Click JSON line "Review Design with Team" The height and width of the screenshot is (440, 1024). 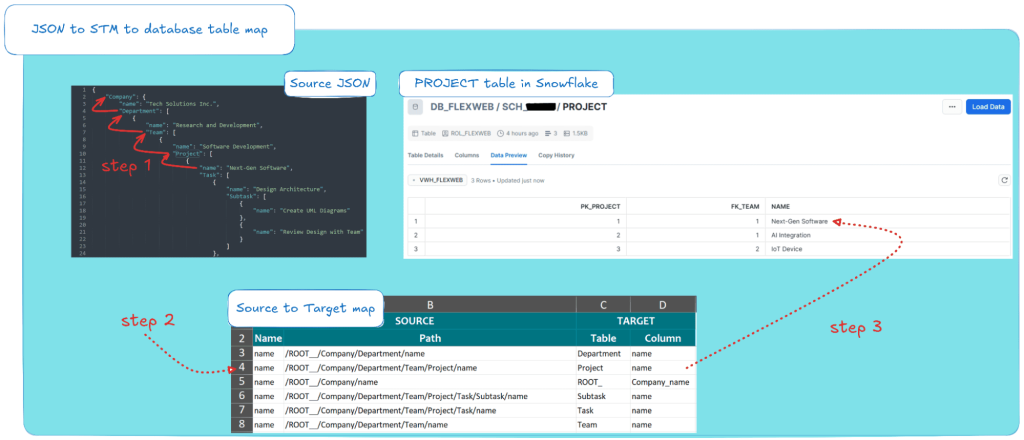click(308, 232)
